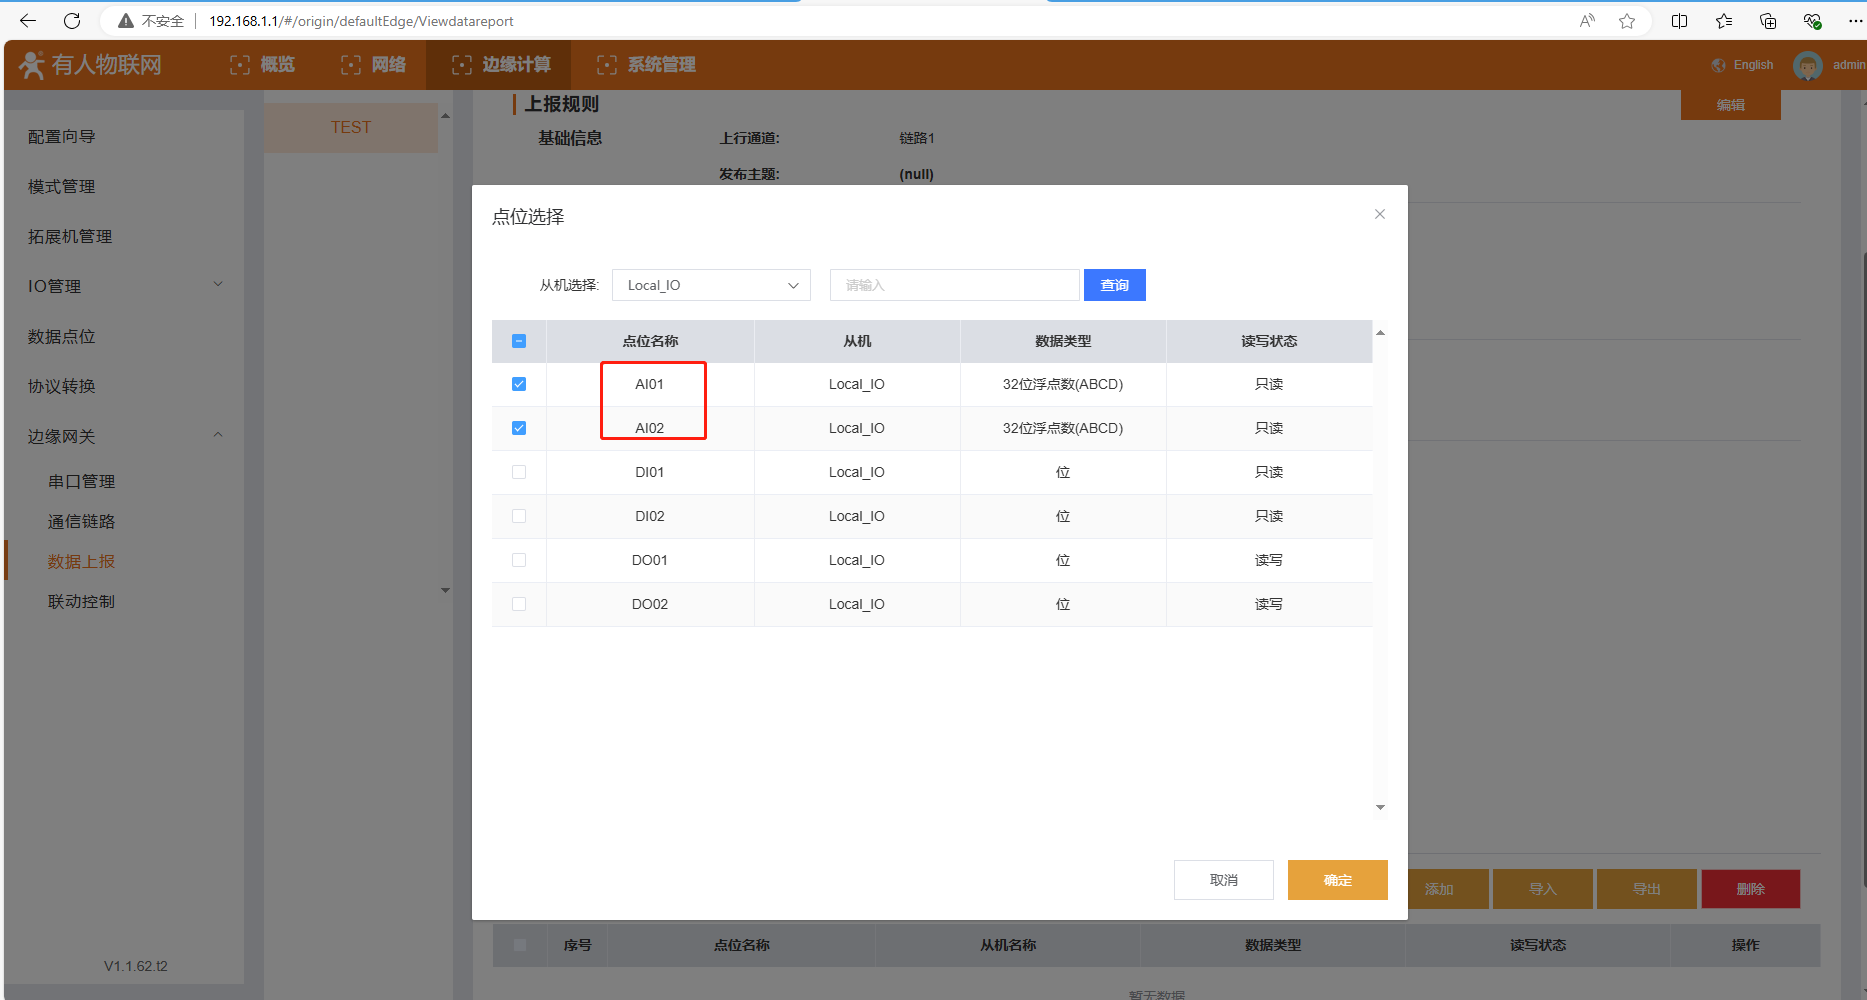This screenshot has height=1000, width=1867.
Task: Click the blue 查询 search button
Action: pyautogui.click(x=1114, y=285)
